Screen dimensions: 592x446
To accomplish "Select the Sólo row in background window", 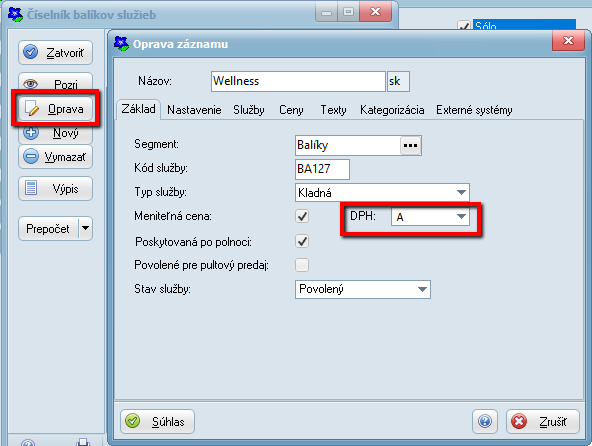I will click(x=524, y=25).
